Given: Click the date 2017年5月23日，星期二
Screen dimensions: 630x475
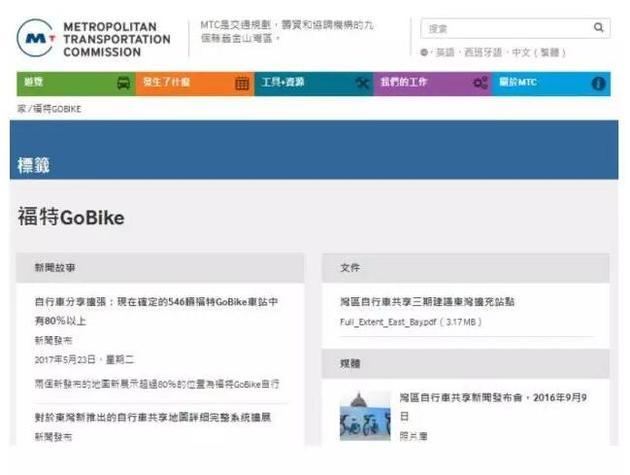Looking at the screenshot, I should (x=84, y=359).
